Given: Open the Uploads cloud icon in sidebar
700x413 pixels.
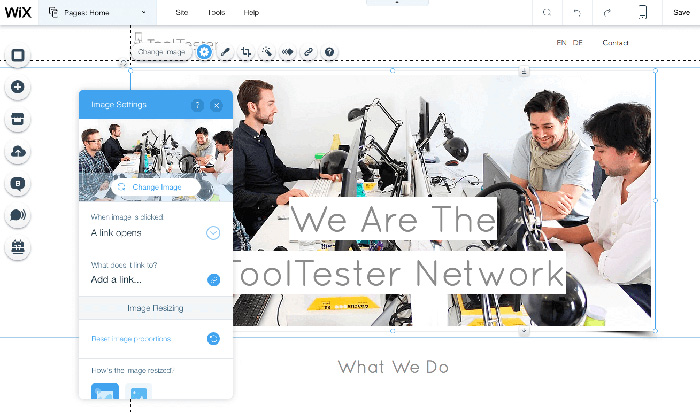Looking at the screenshot, I should pos(18,152).
